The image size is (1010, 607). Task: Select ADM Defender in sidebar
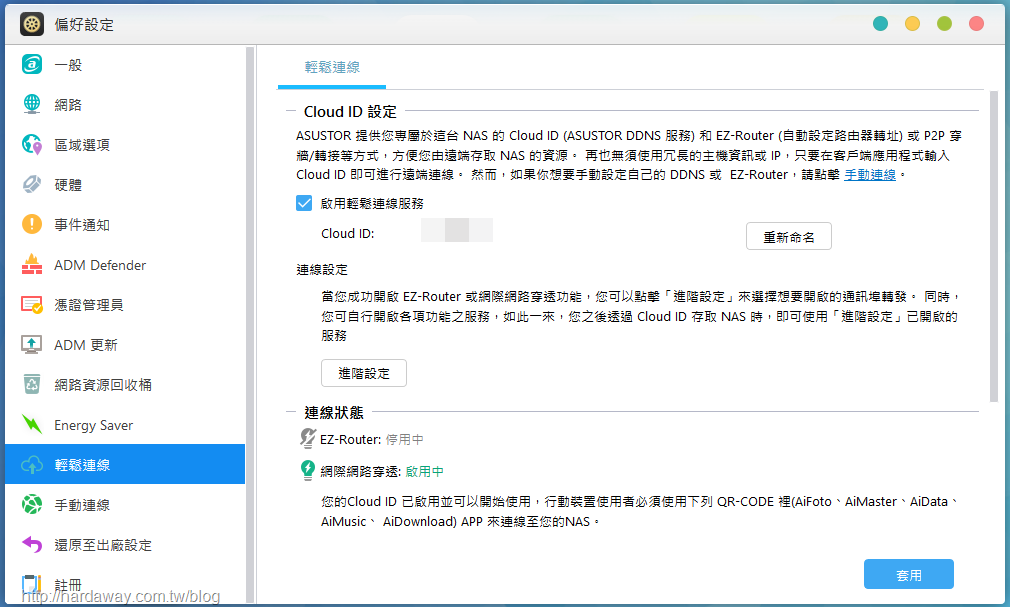pyautogui.click(x=125, y=264)
